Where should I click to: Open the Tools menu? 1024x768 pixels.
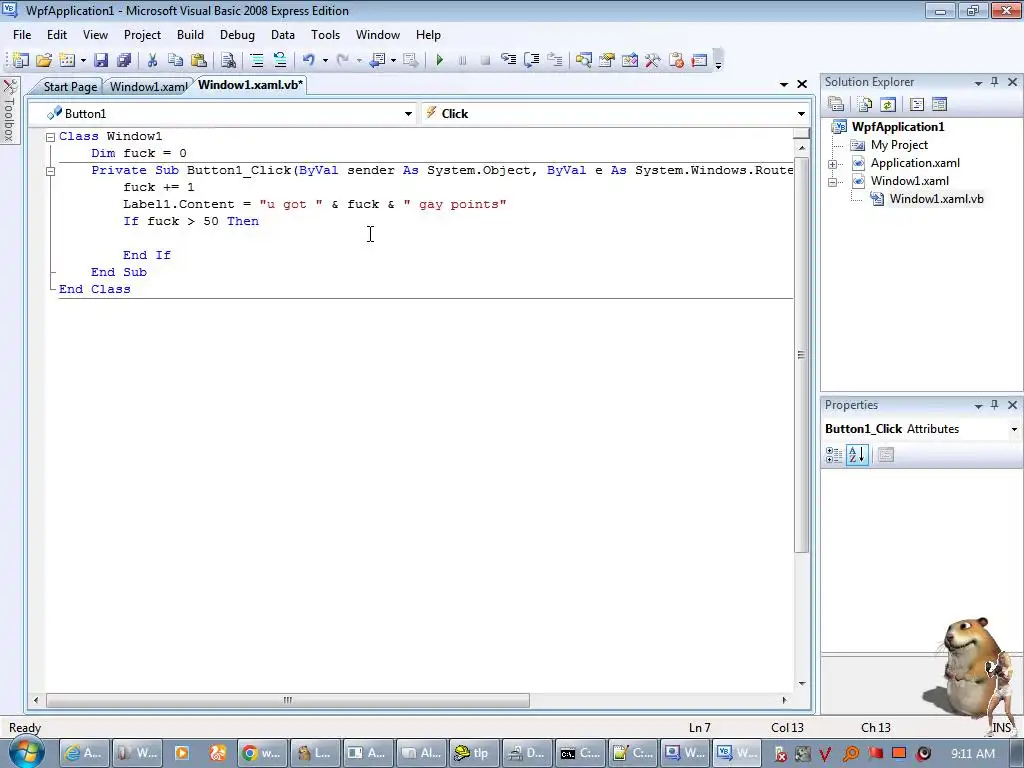point(325,35)
